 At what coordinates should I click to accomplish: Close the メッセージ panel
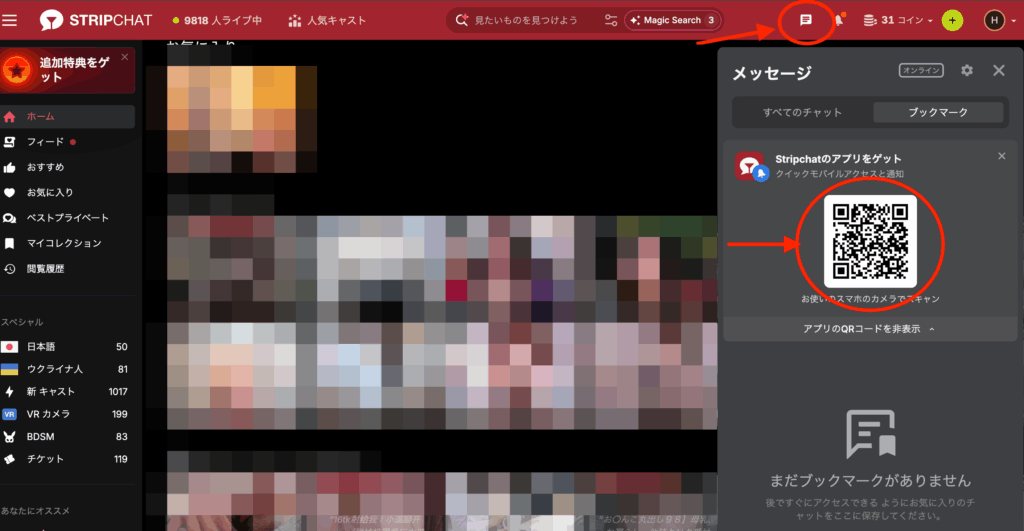pyautogui.click(x=999, y=70)
